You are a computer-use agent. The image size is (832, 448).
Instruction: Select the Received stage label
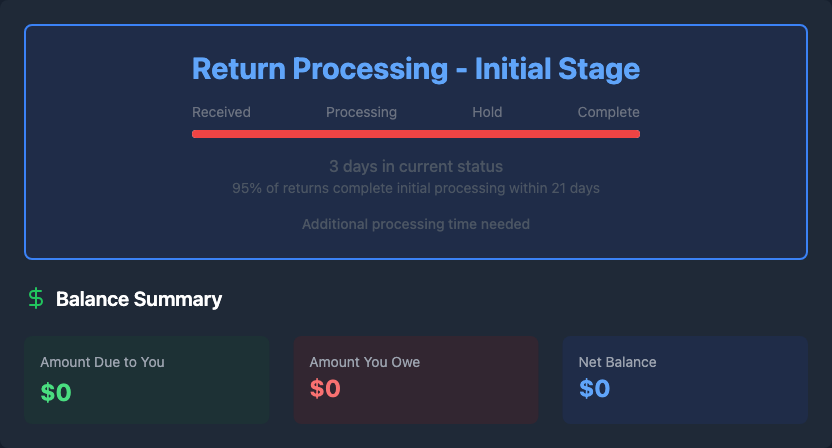coord(221,112)
